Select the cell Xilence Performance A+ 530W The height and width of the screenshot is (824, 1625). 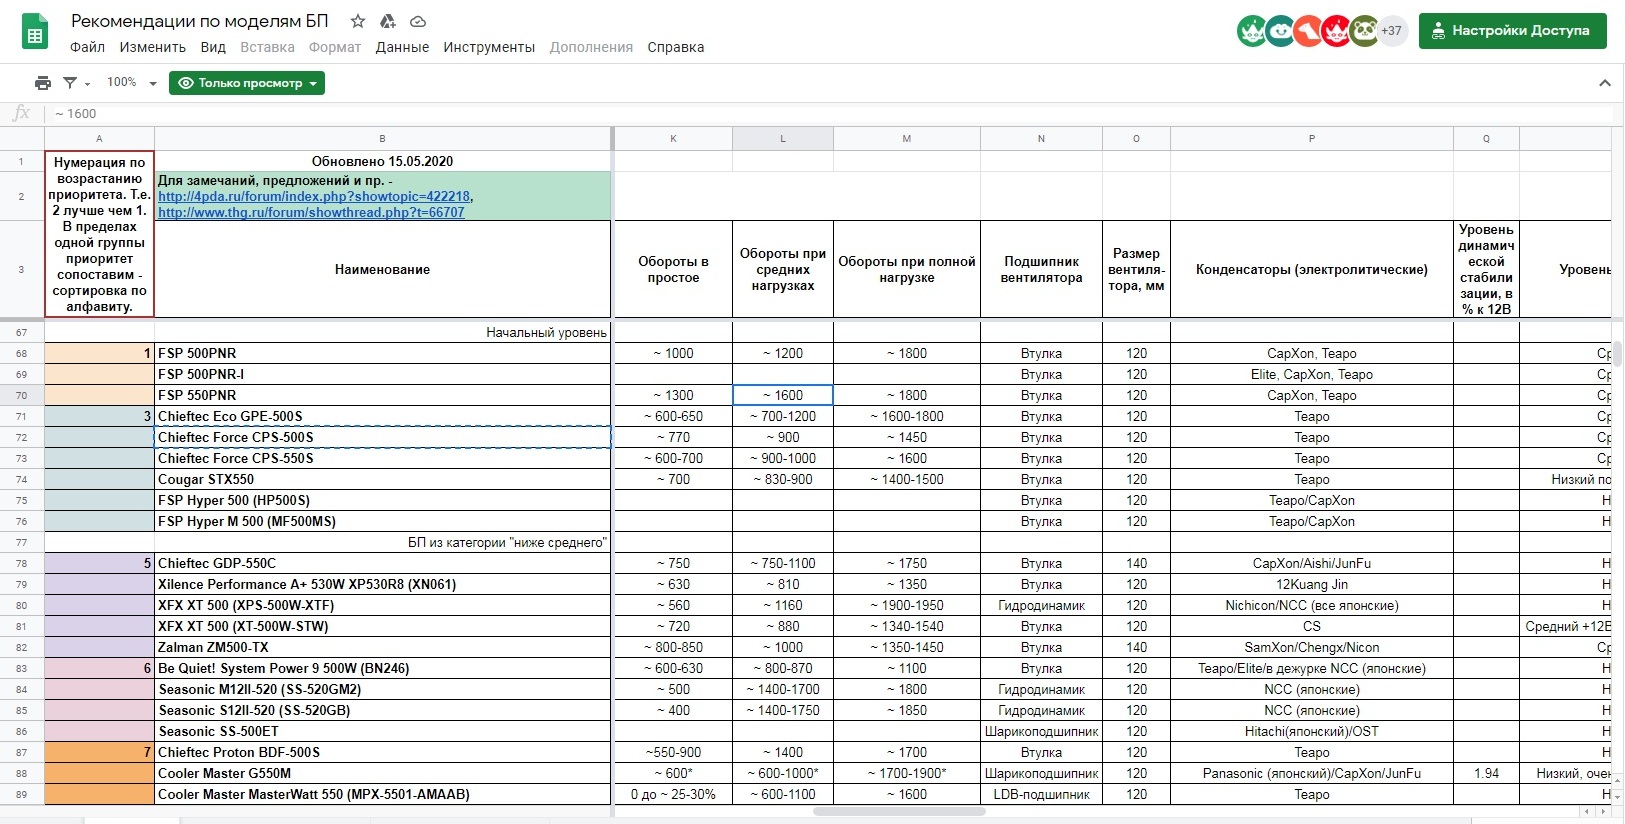(382, 584)
